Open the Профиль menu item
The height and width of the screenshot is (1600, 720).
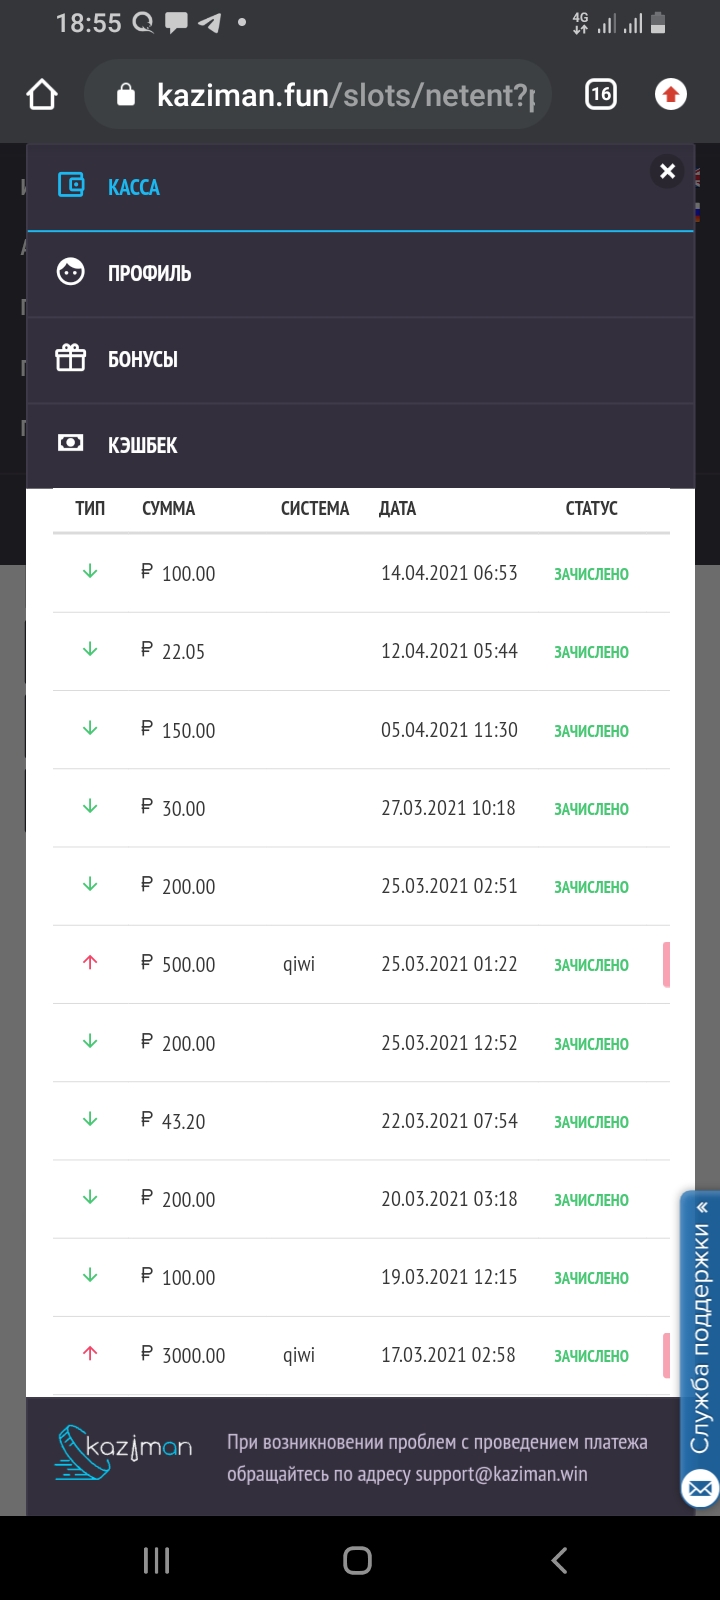click(149, 273)
